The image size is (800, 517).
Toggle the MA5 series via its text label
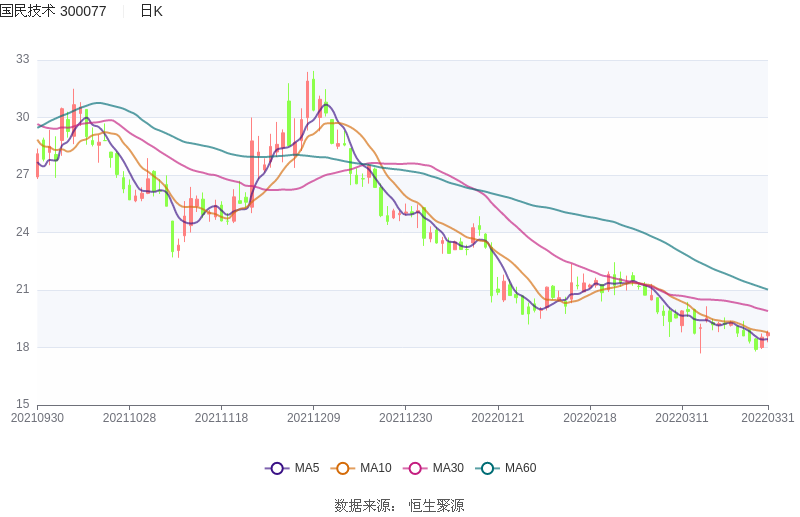click(x=306, y=468)
